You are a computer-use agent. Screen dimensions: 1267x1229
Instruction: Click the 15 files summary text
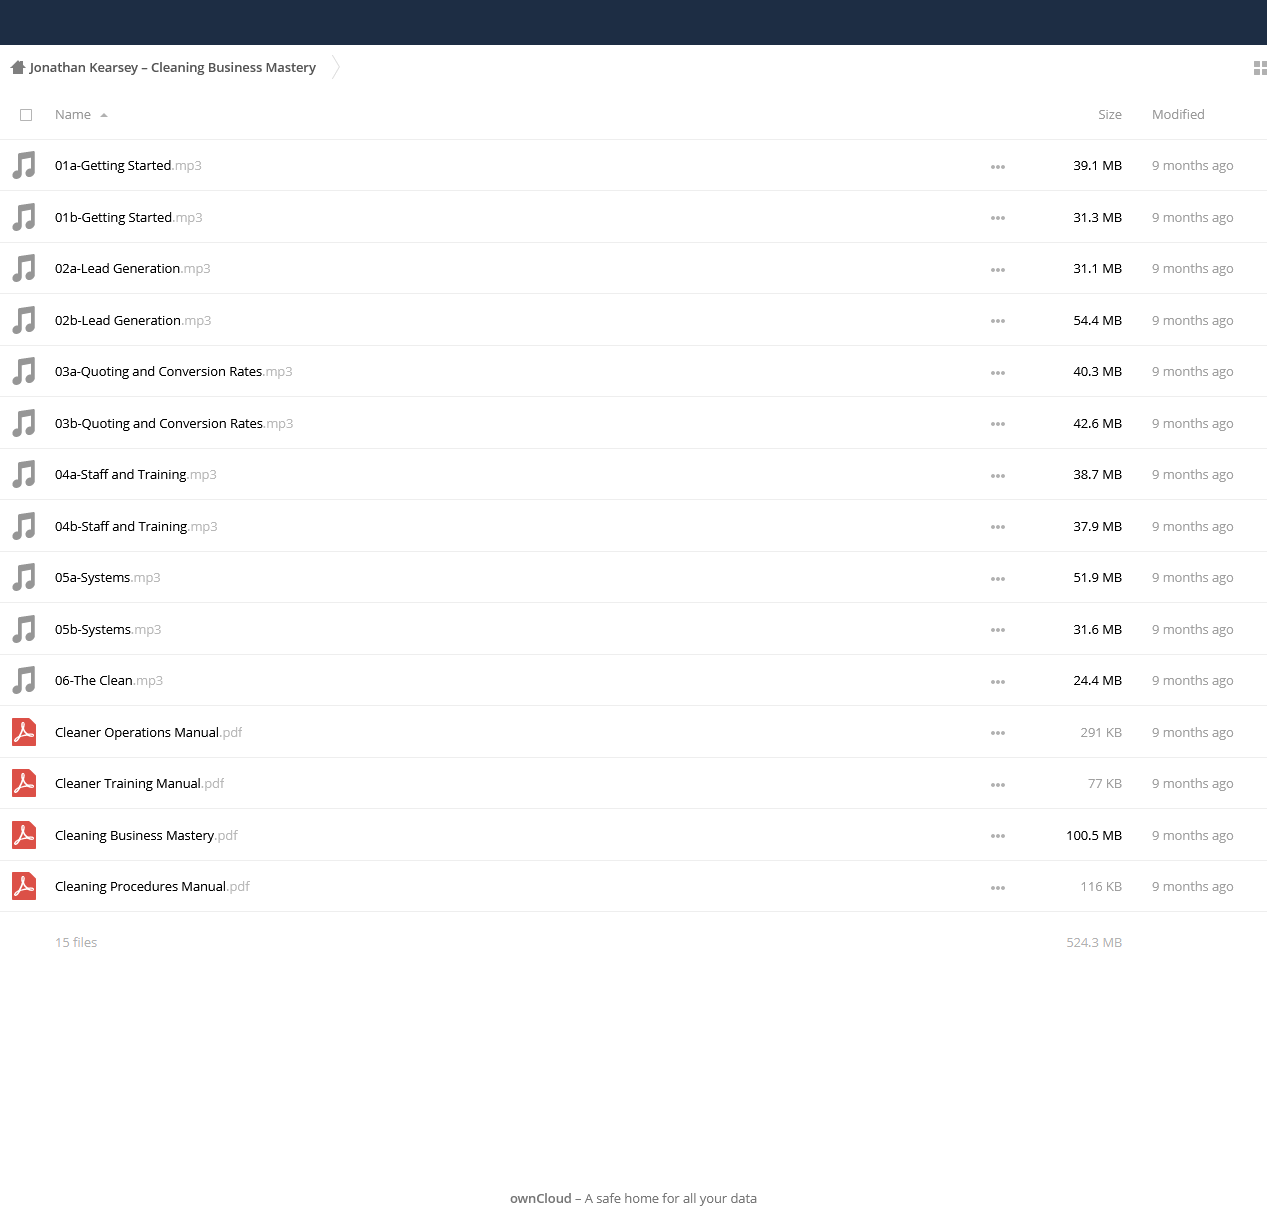click(76, 942)
